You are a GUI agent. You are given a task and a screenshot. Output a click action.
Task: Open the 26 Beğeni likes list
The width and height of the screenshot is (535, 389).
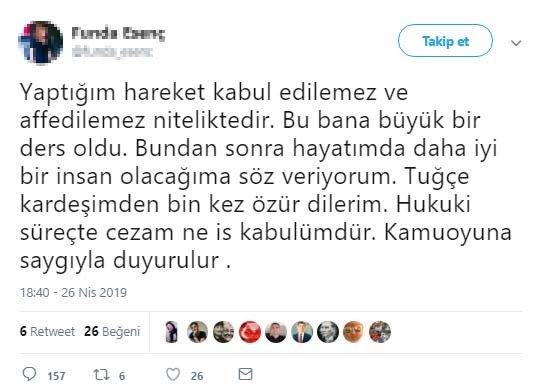click(112, 331)
